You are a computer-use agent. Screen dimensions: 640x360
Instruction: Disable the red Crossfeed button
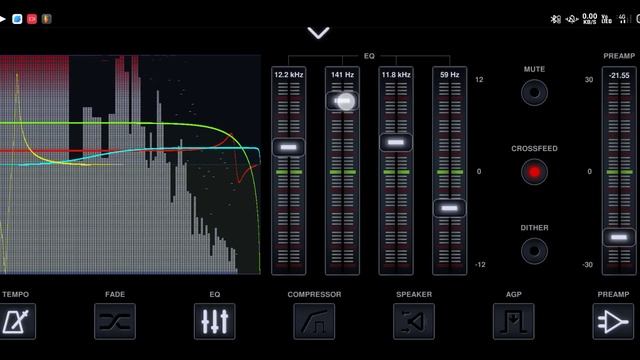tap(534, 172)
